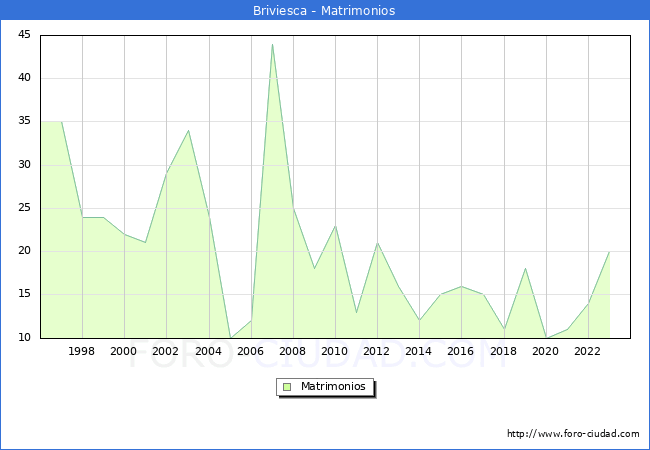Click the 2019 peak at 18
650x450 pixels.
(x=525, y=268)
